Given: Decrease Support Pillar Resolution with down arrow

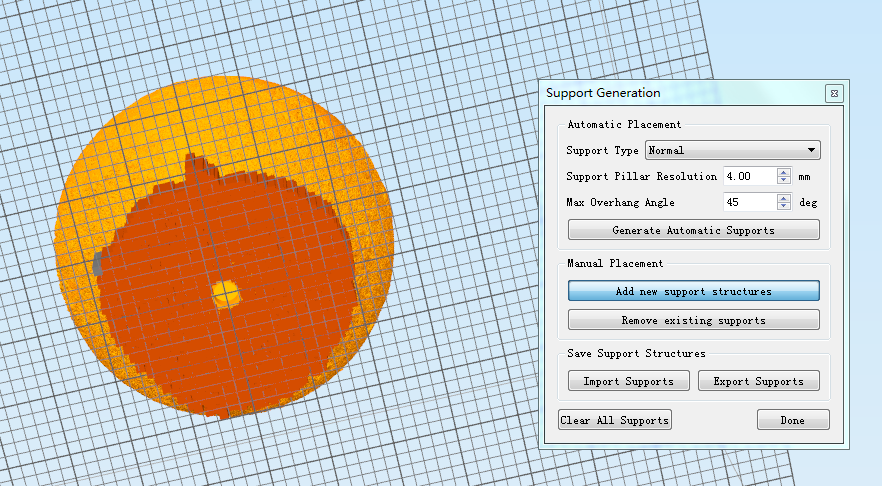Looking at the screenshot, I should [784, 180].
